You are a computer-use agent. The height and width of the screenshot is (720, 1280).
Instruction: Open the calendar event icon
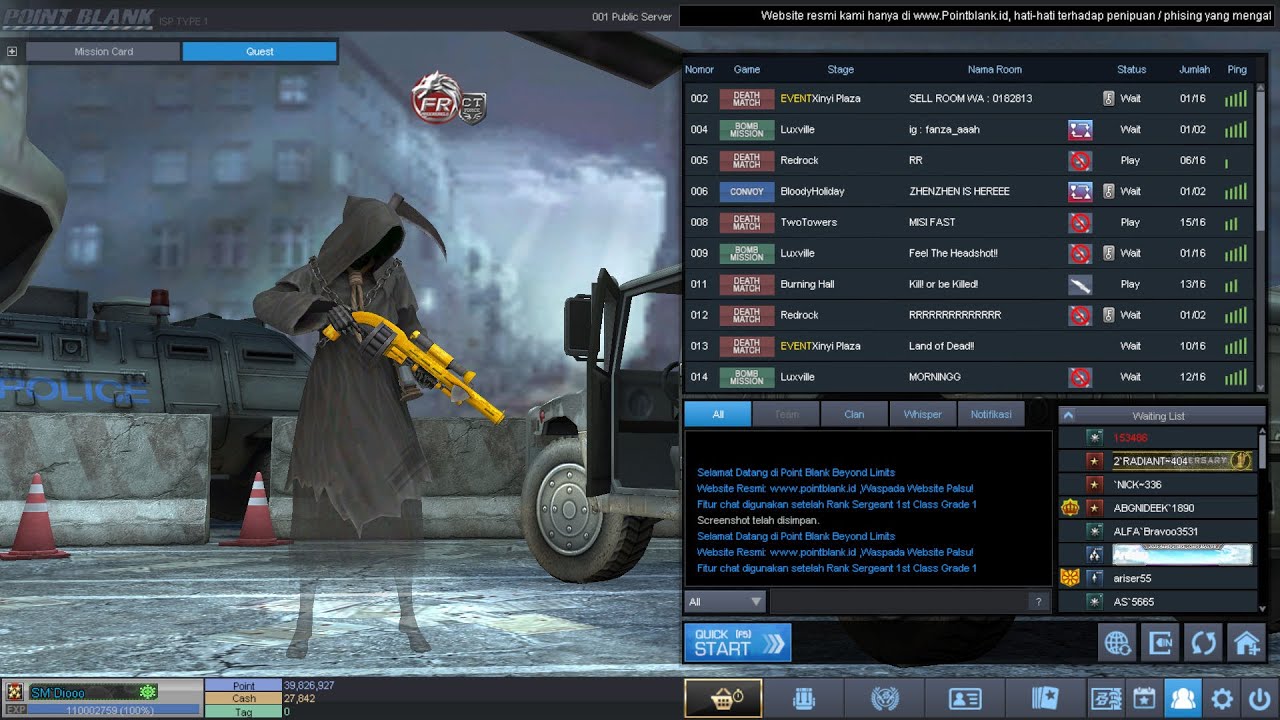tap(1145, 698)
